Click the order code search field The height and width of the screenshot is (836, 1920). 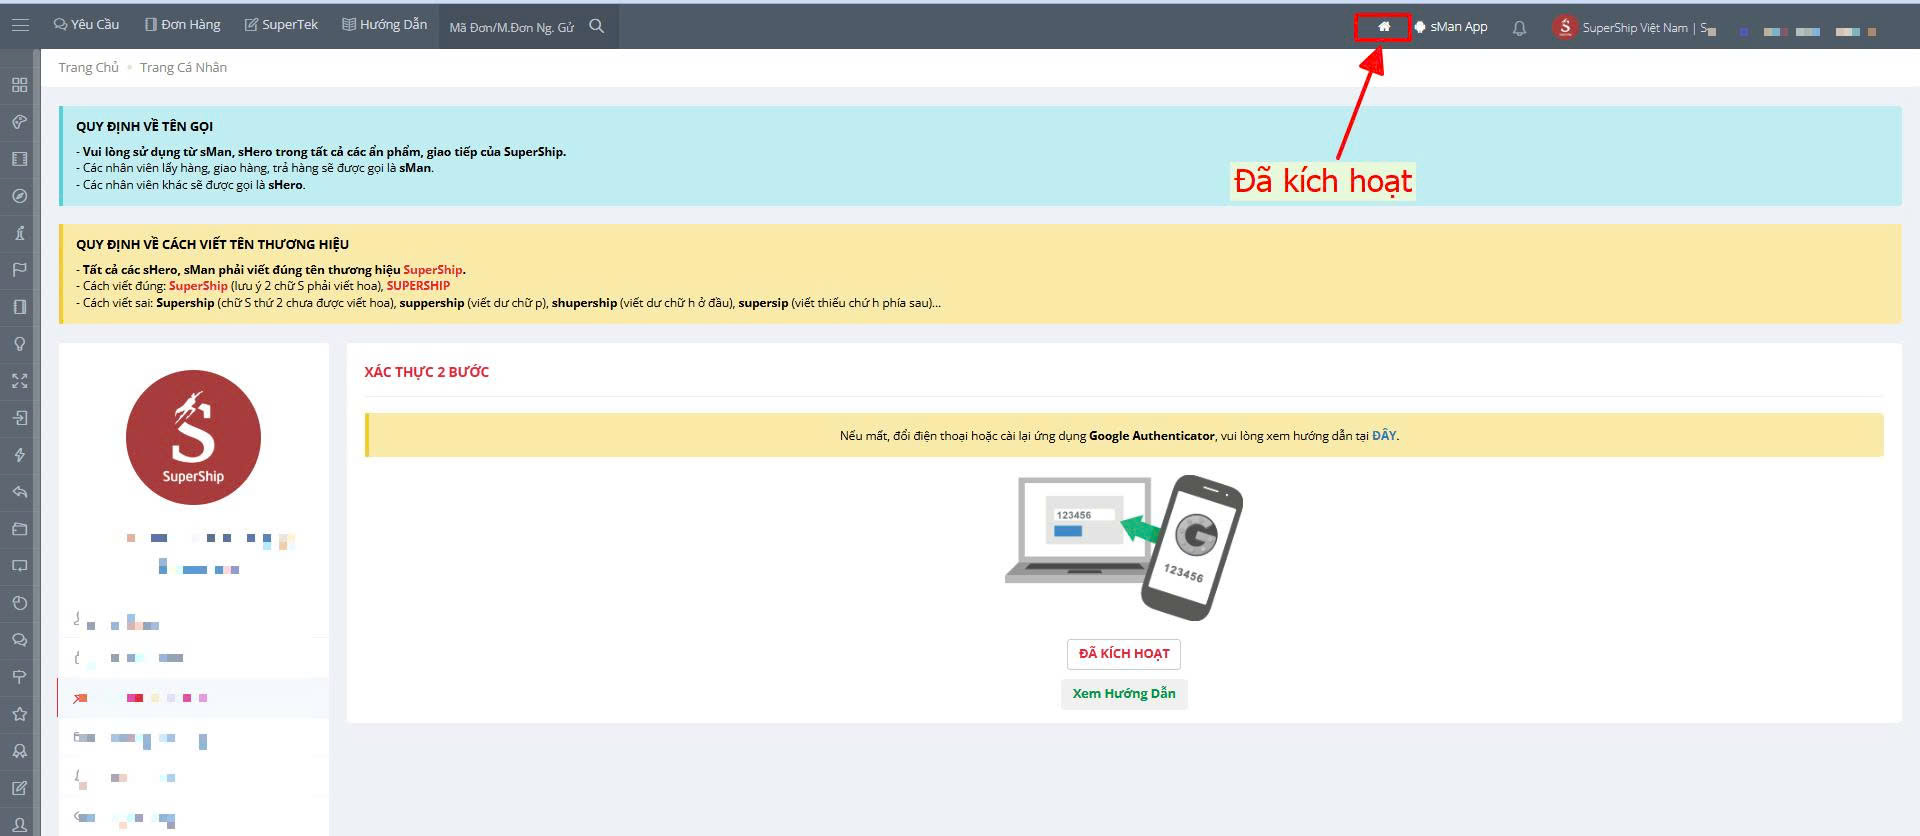512,27
